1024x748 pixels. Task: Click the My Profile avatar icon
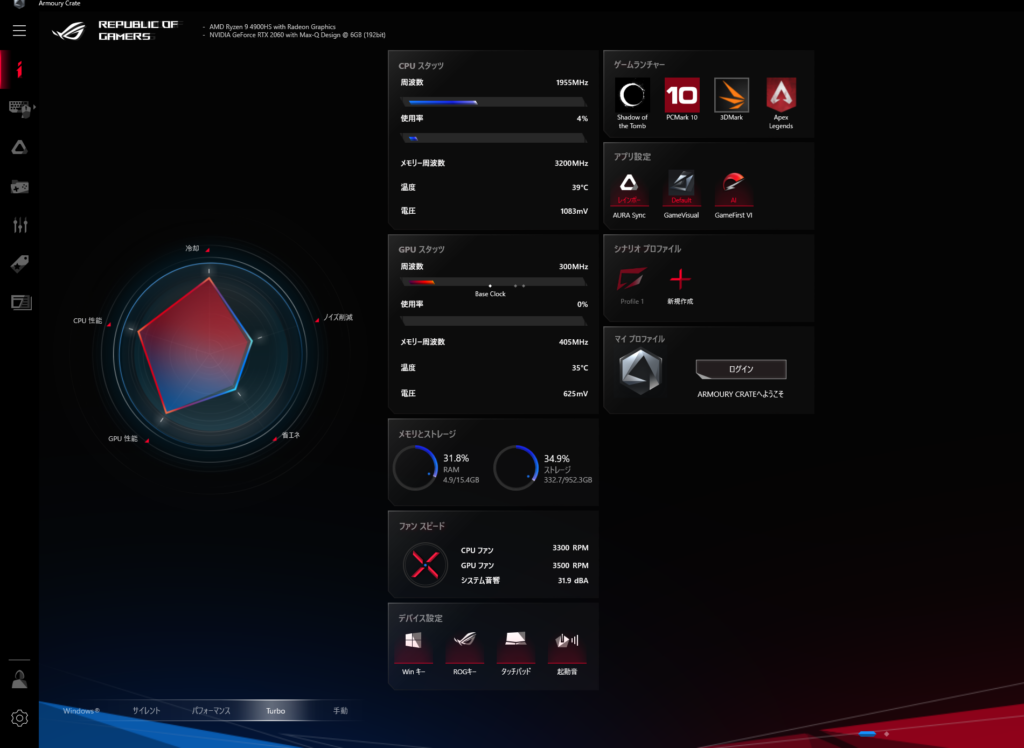[641, 372]
